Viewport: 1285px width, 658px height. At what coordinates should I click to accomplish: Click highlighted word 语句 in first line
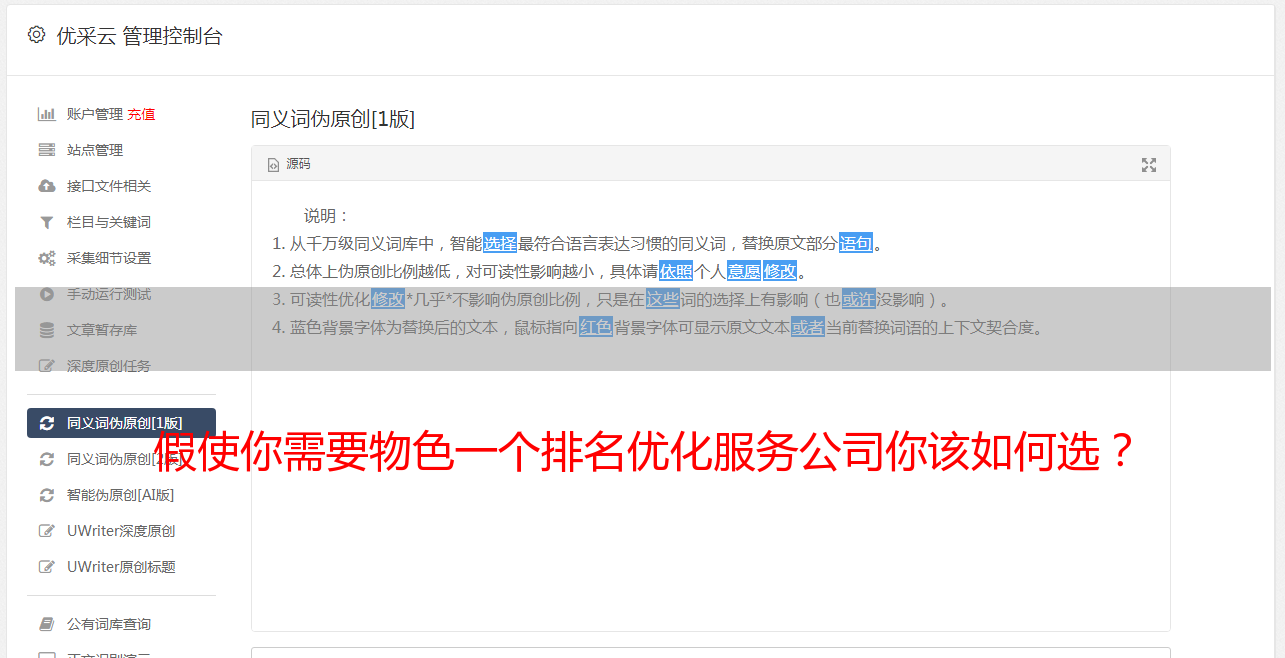(856, 243)
